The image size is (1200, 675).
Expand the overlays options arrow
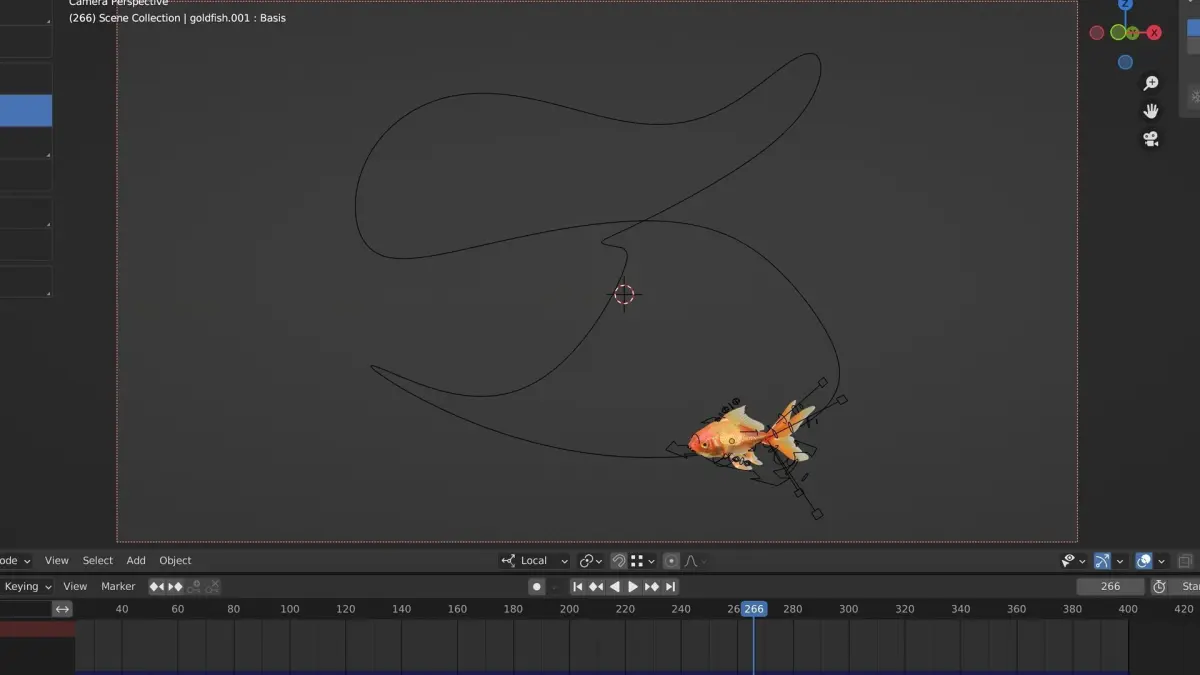click(1162, 561)
